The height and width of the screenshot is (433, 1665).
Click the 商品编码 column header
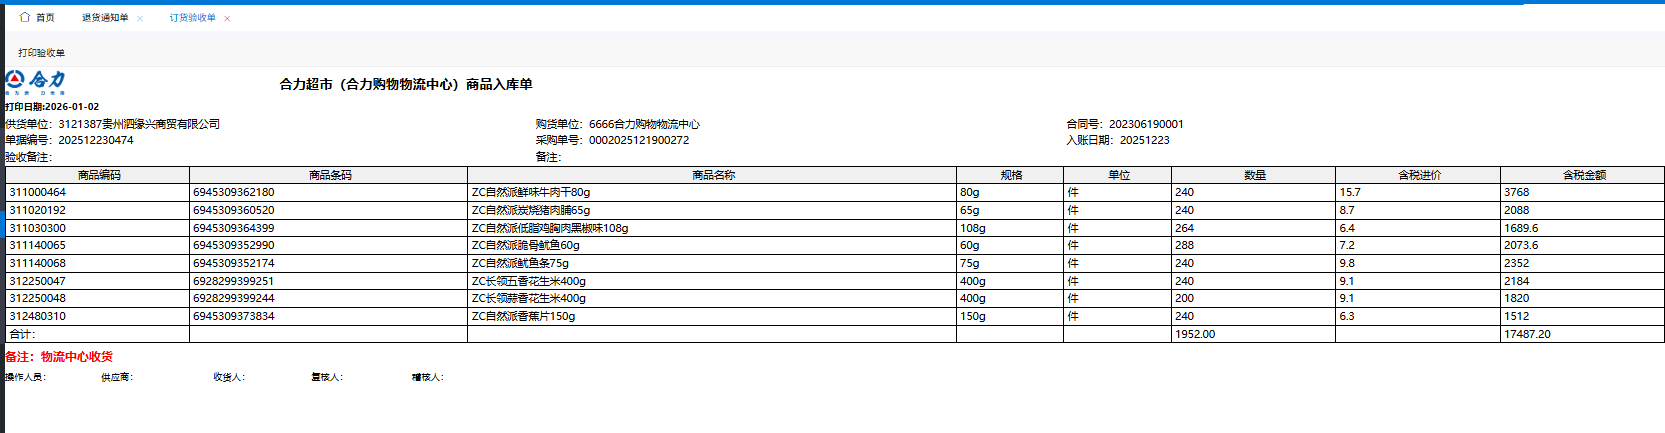point(98,175)
